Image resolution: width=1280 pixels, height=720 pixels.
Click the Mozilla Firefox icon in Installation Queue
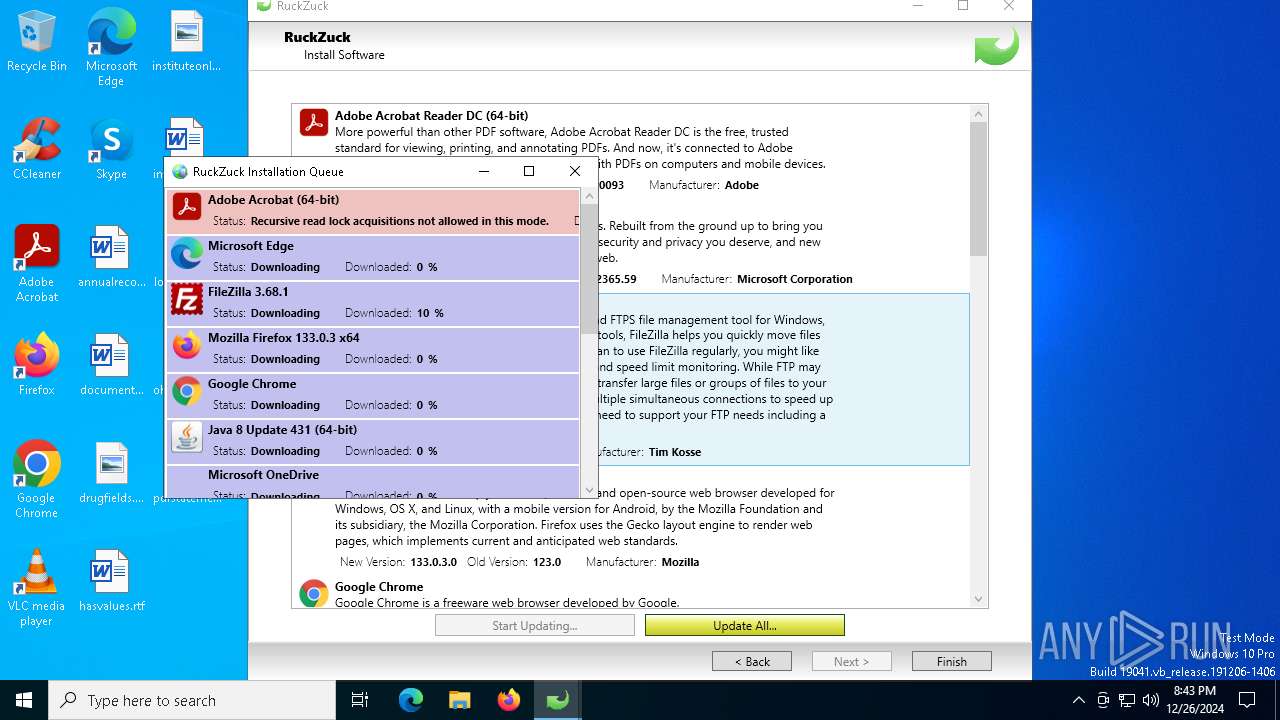coord(187,345)
